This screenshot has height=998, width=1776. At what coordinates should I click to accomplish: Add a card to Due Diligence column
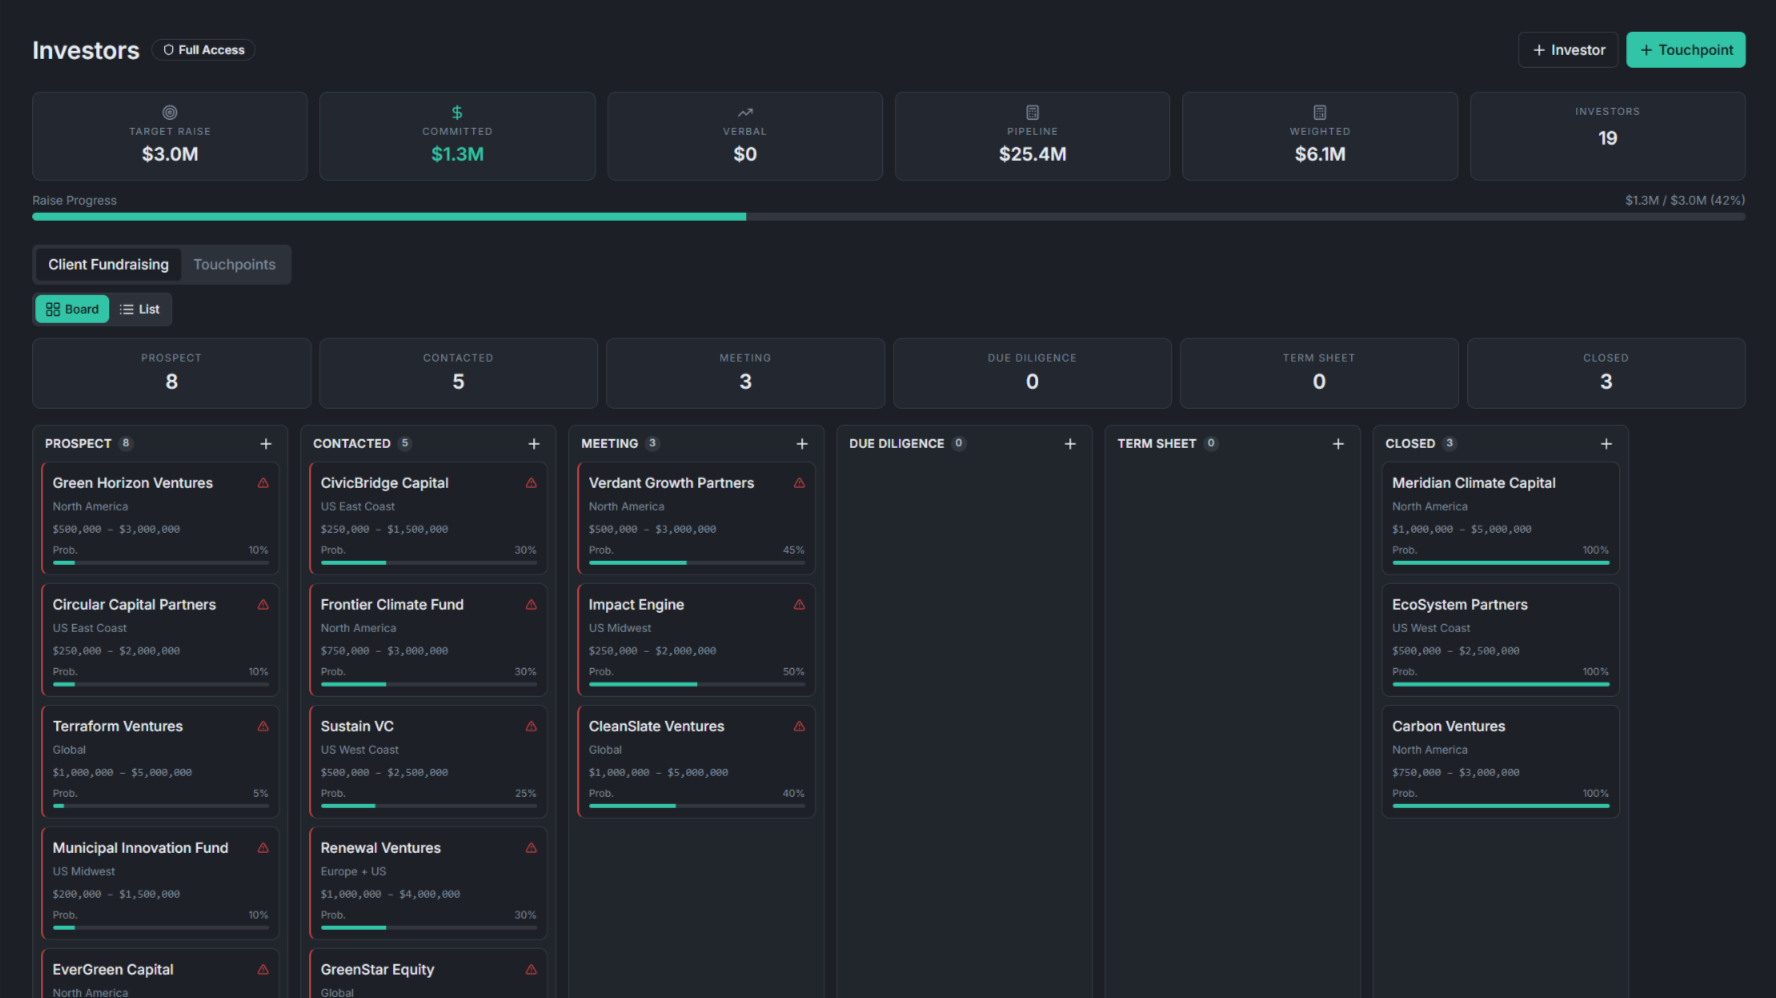(1070, 444)
